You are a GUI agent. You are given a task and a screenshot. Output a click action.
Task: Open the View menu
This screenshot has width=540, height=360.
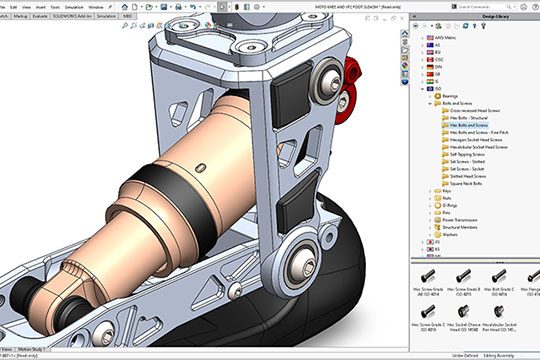point(26,7)
